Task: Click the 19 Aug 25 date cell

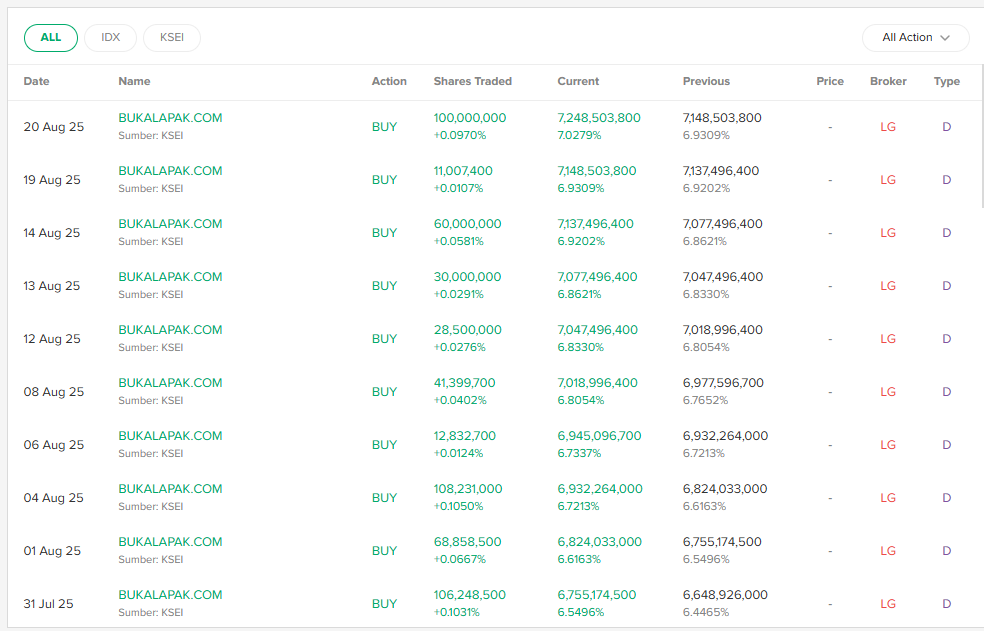Action: tap(52, 180)
